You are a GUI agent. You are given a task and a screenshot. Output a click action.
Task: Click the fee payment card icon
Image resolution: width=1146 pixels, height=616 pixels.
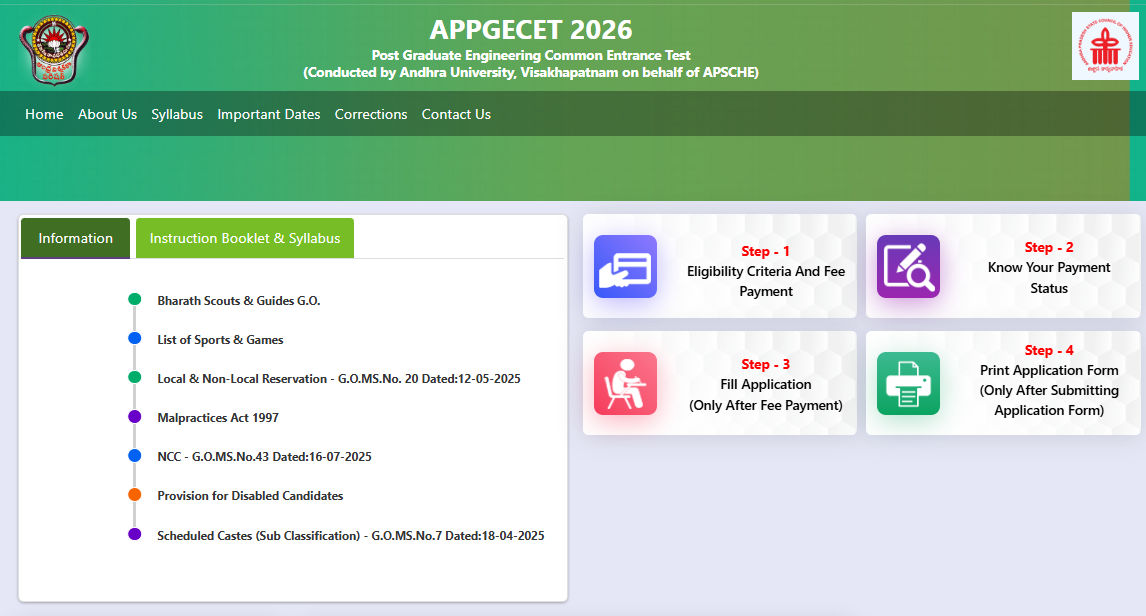click(625, 266)
